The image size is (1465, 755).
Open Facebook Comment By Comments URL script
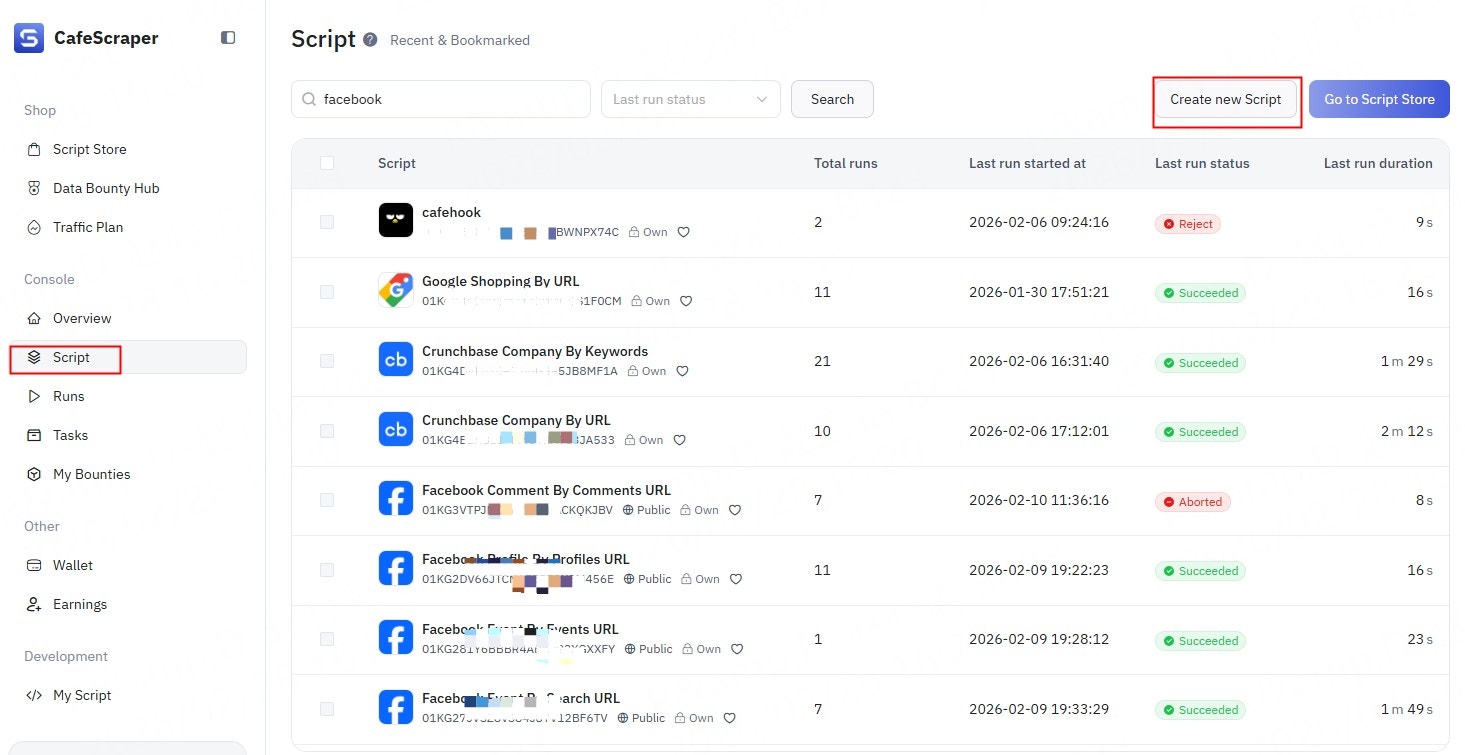click(x=546, y=490)
